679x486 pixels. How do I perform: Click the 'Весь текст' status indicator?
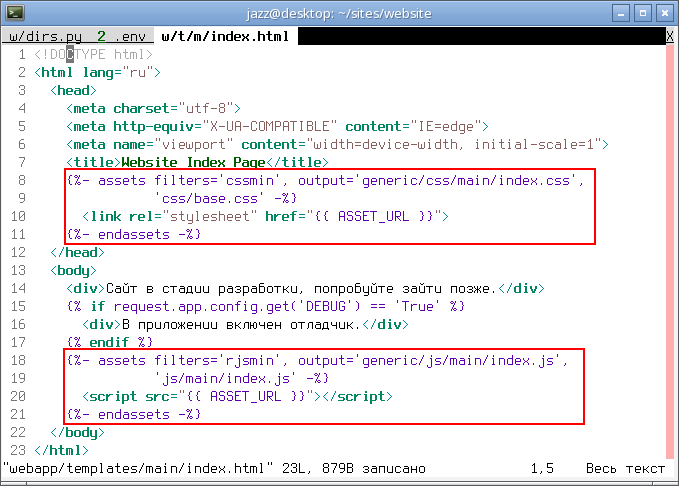(625, 469)
